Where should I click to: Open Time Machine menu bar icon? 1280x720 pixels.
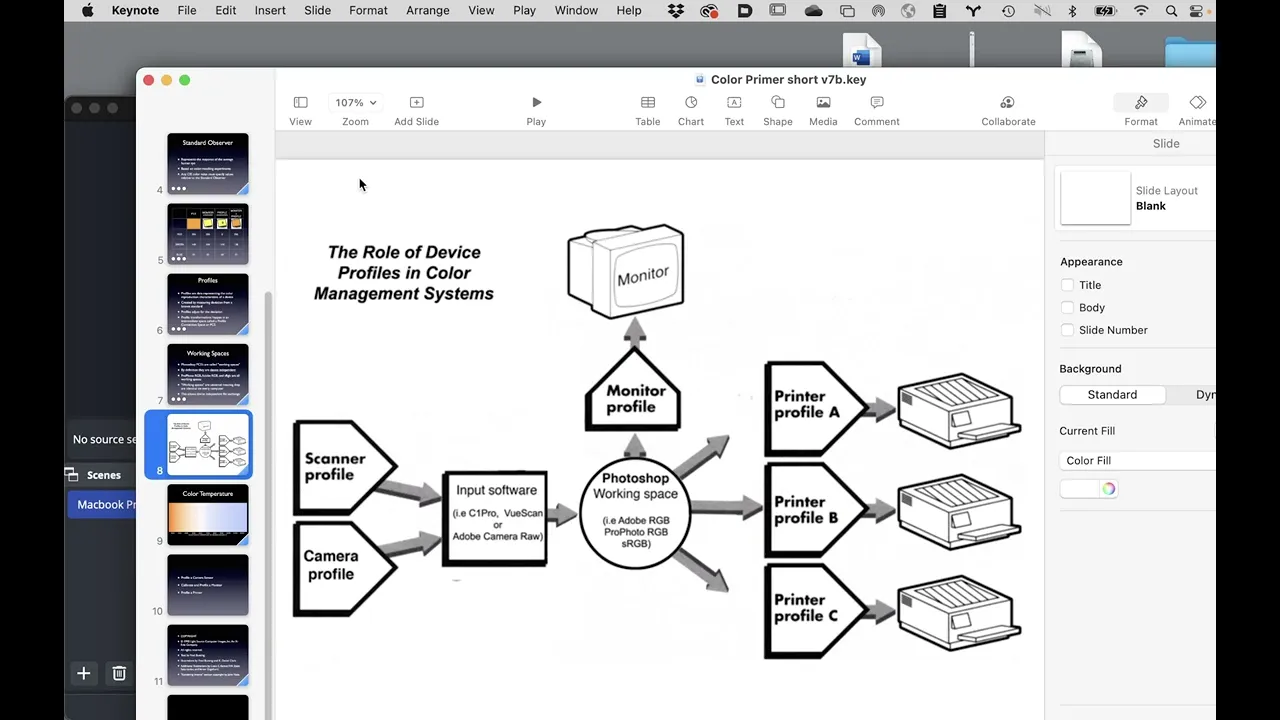click(1008, 11)
